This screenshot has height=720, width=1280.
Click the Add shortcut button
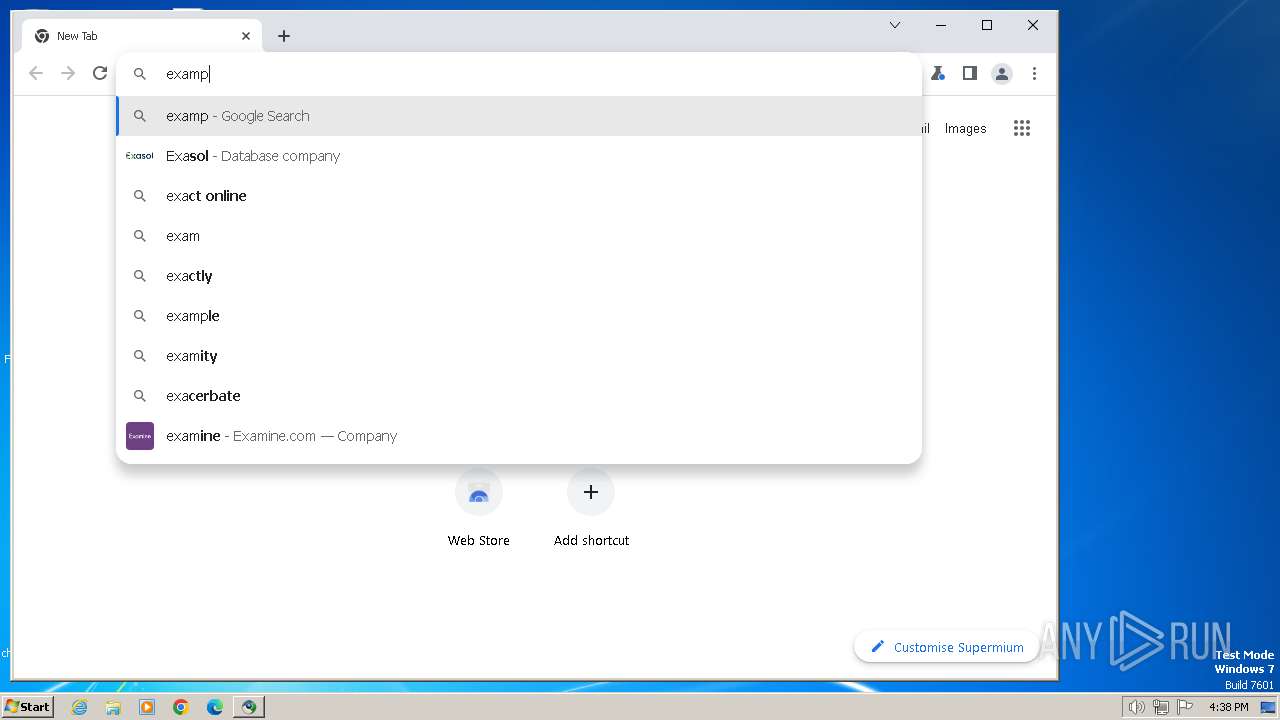tap(591, 510)
